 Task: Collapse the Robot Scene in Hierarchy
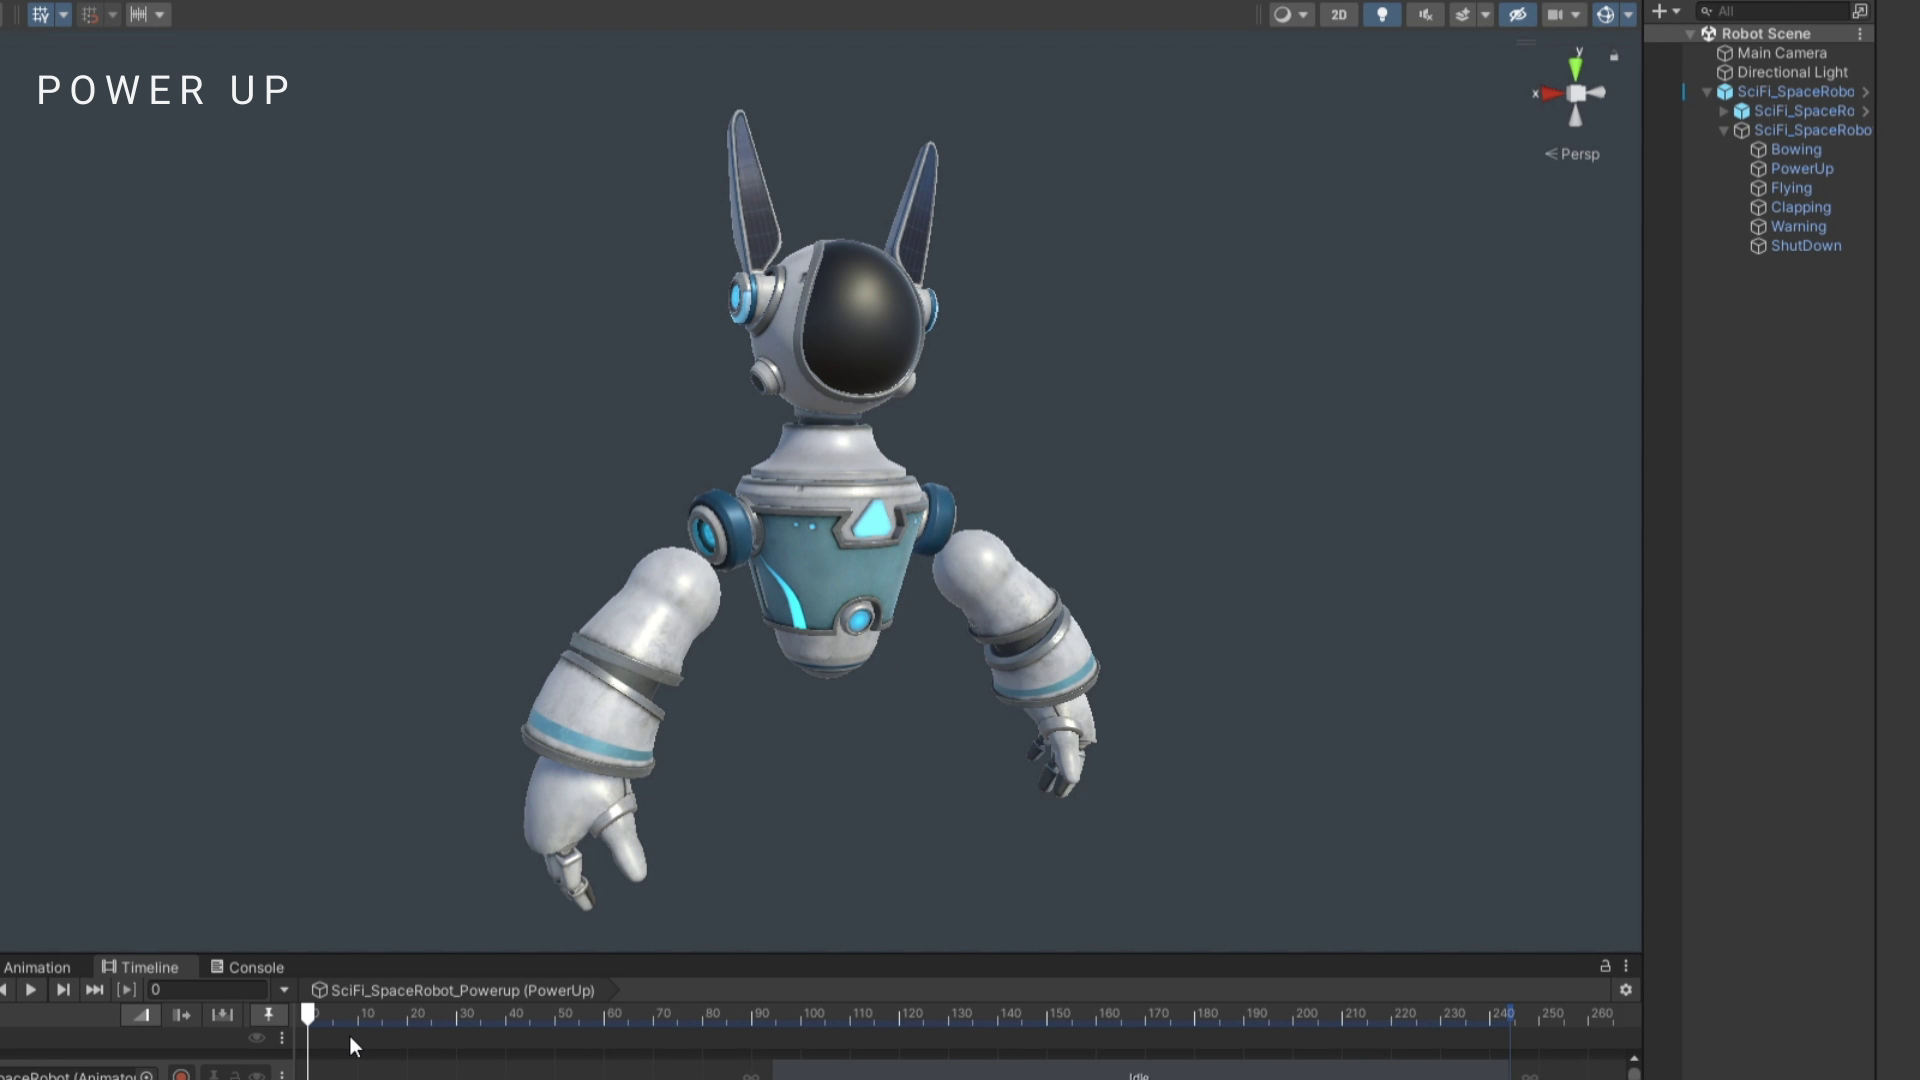[x=1690, y=34]
